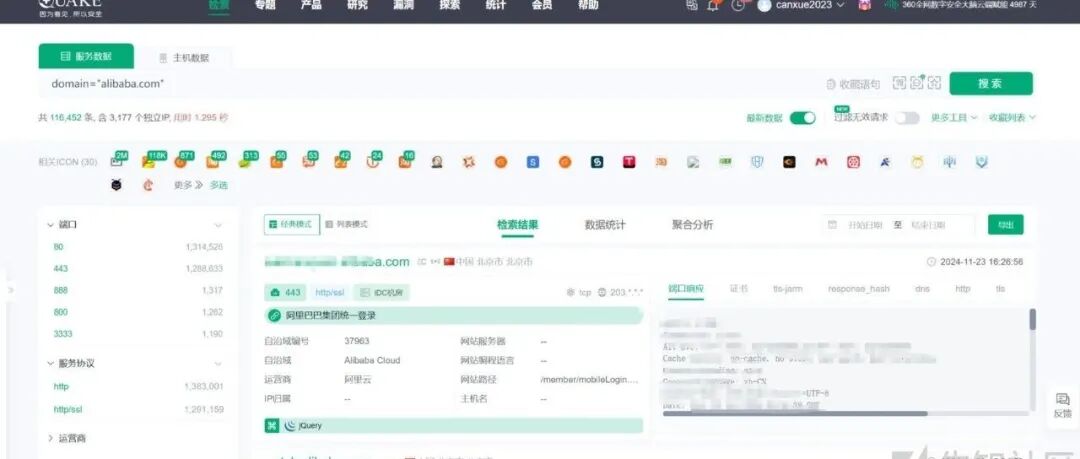Image resolution: width=1080 pixels, height=459 pixels.
Task: Click the first icon left of 搜索 button
Action: (899, 83)
